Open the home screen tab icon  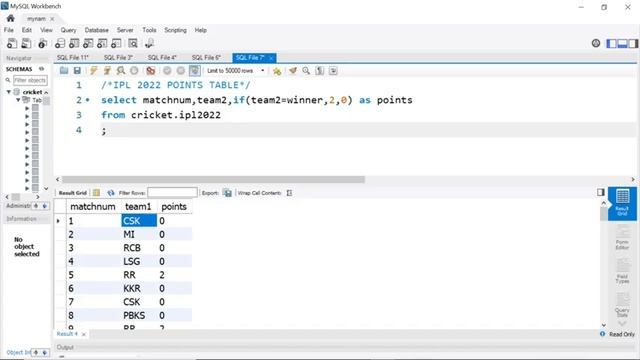11,18
